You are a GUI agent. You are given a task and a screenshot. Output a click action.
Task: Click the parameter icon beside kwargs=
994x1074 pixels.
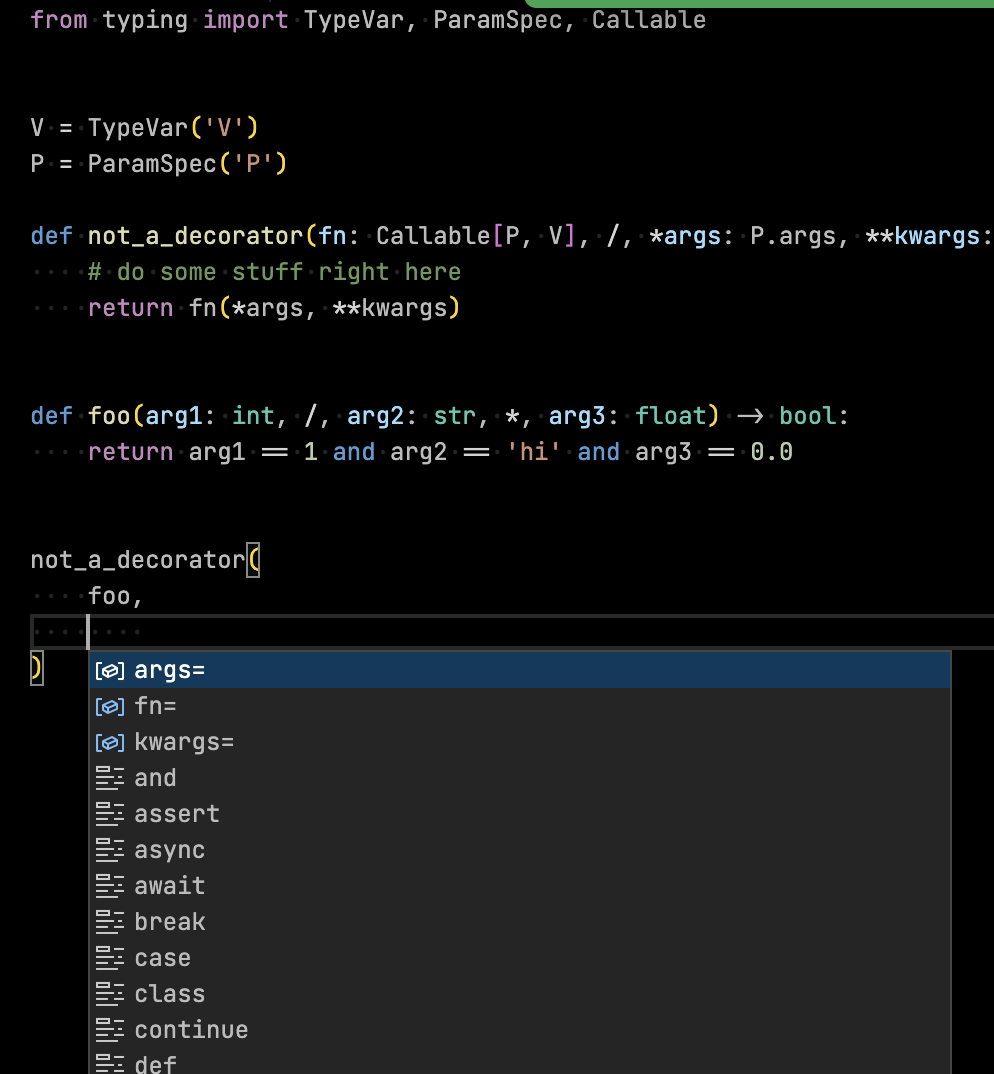tap(110, 742)
